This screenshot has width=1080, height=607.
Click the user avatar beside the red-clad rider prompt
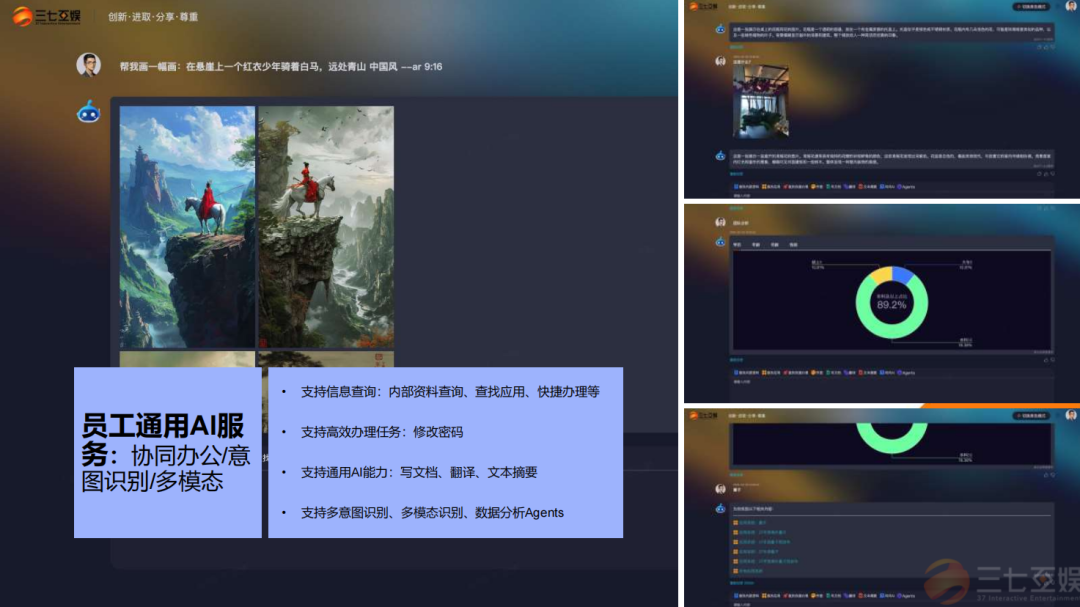pyautogui.click(x=89, y=65)
